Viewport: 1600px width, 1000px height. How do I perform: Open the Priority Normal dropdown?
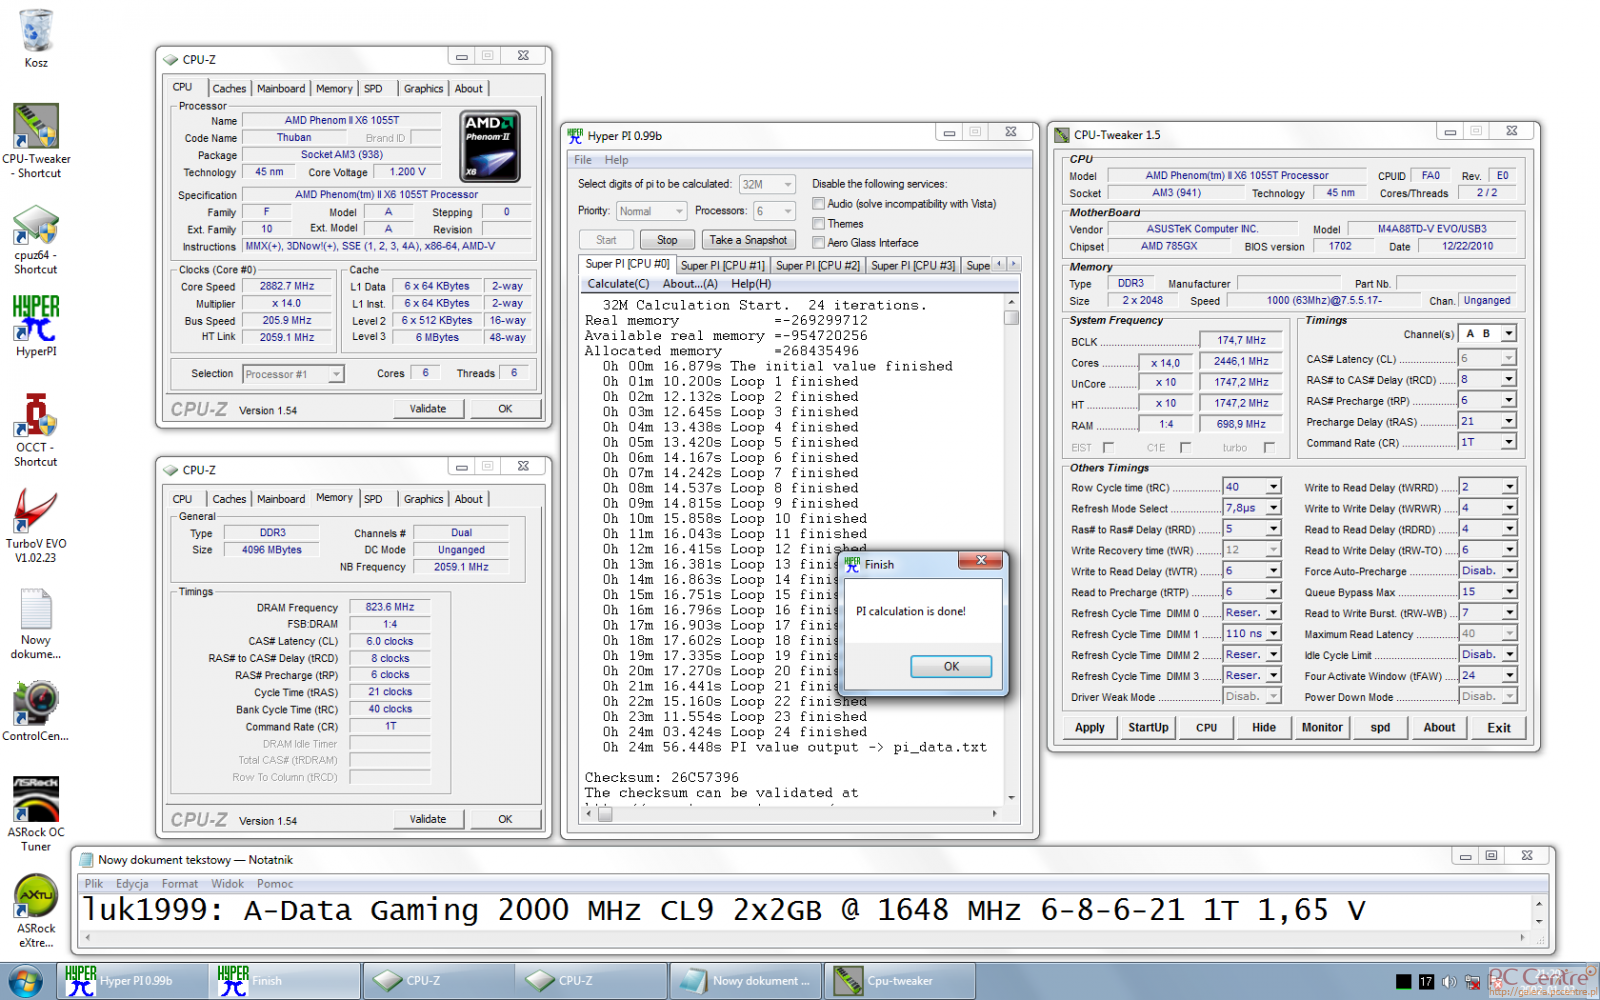click(x=679, y=212)
